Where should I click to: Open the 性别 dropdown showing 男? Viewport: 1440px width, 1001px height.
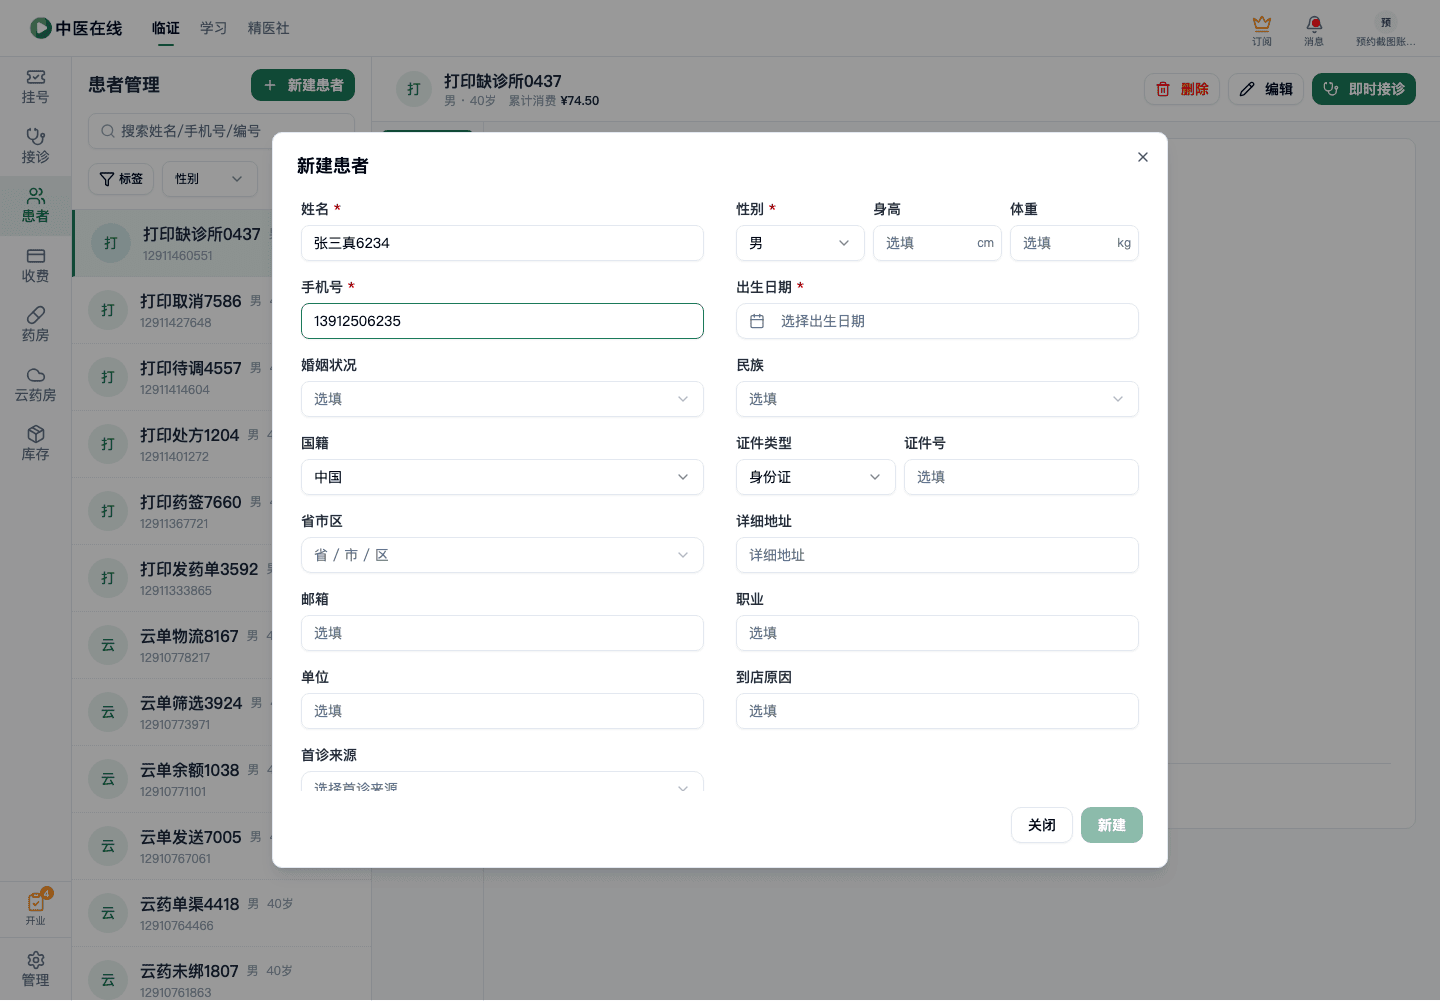pos(800,243)
